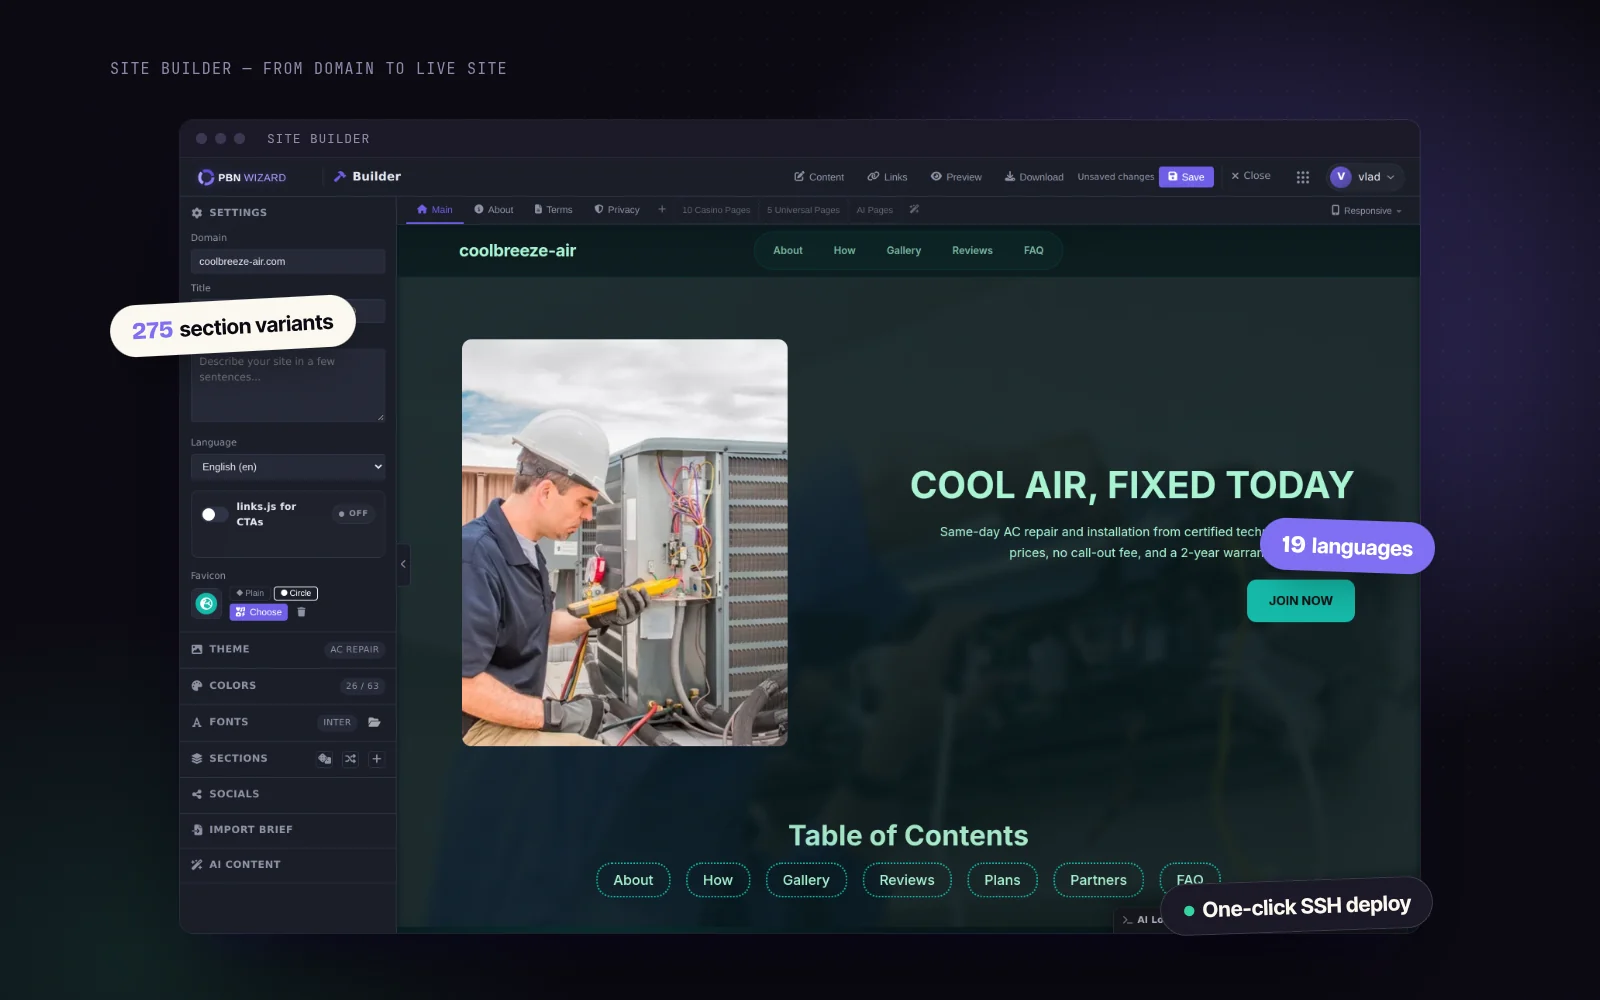Screen dimensions: 1600x1000
Task: Randomize sections with the dice icon
Action: coord(324,759)
